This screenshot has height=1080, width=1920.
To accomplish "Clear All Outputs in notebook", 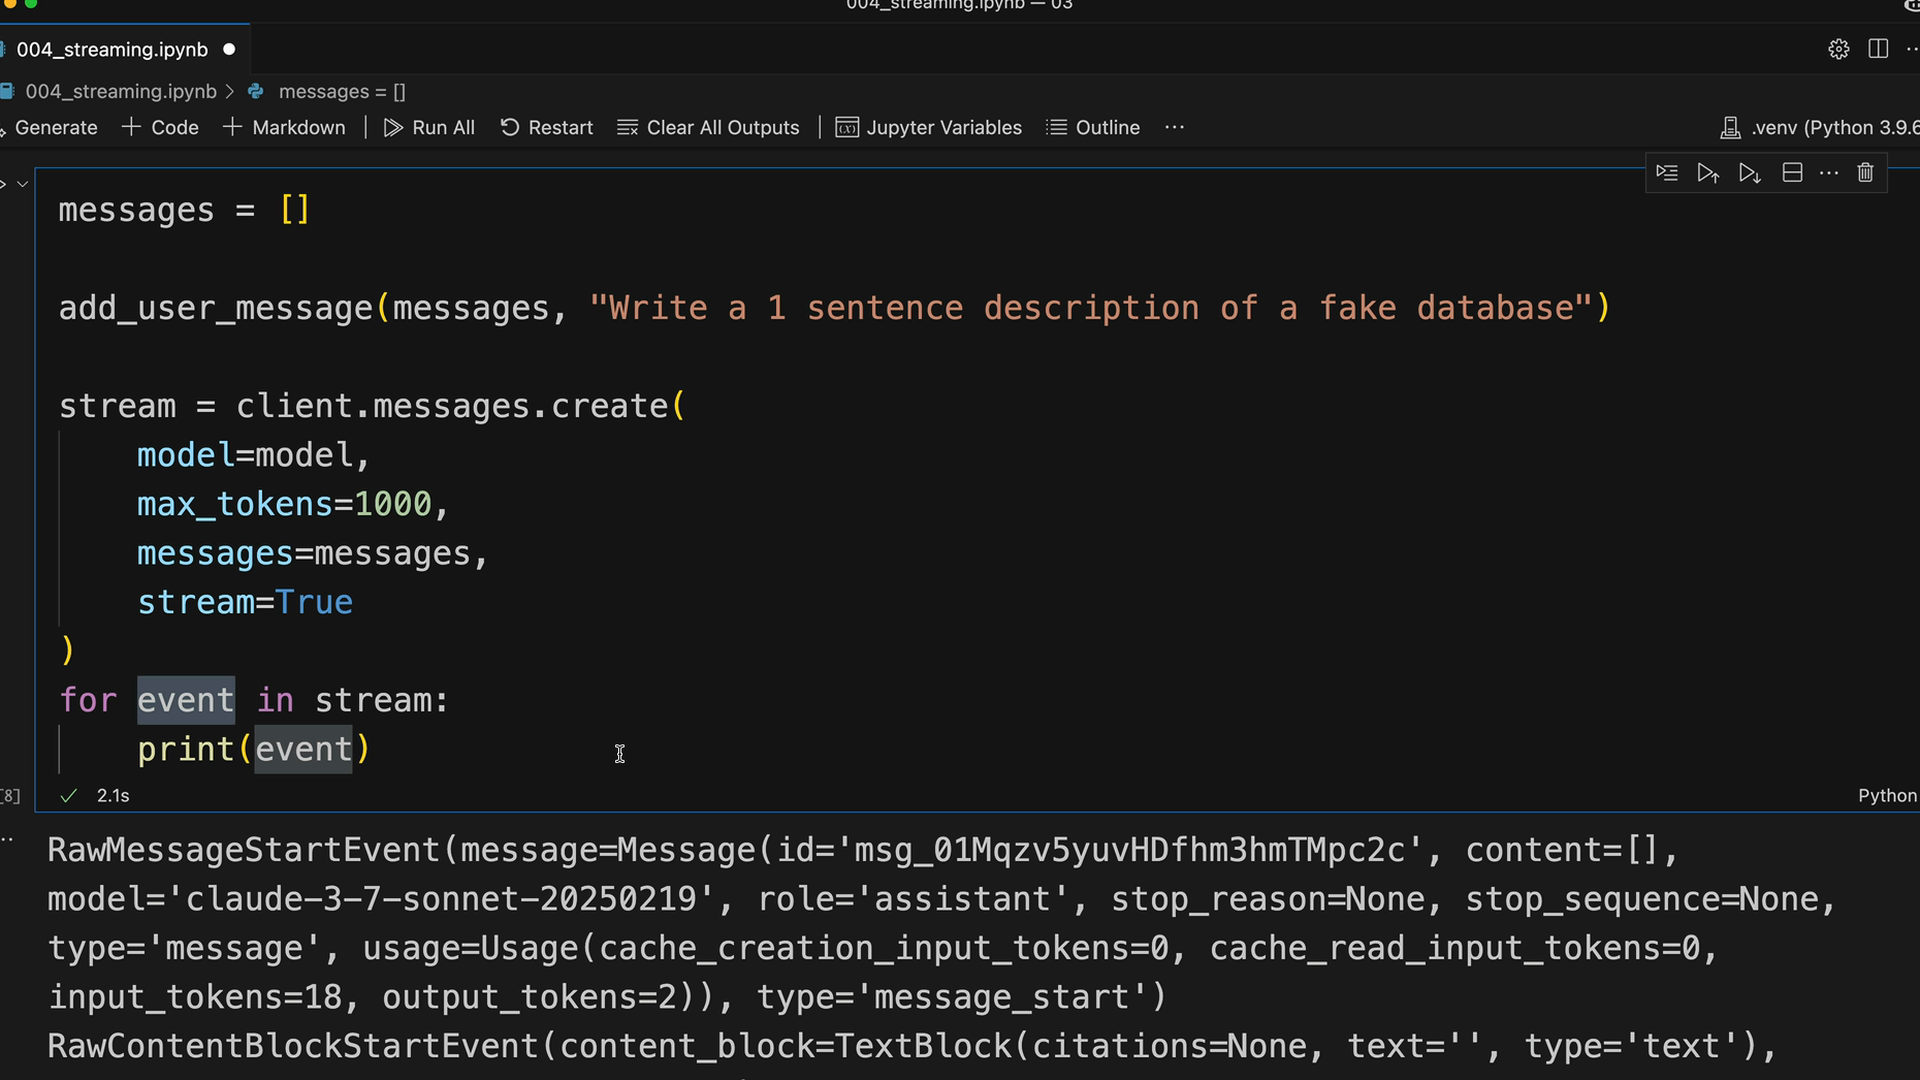I will pyautogui.click(x=708, y=127).
